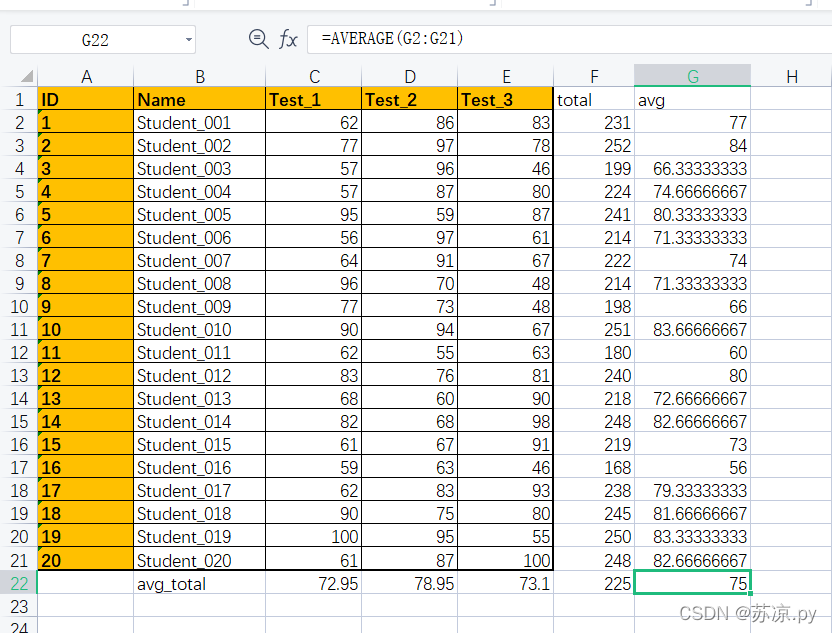Select cell Student_017
Image resolution: width=832 pixels, height=633 pixels.
tap(200, 491)
